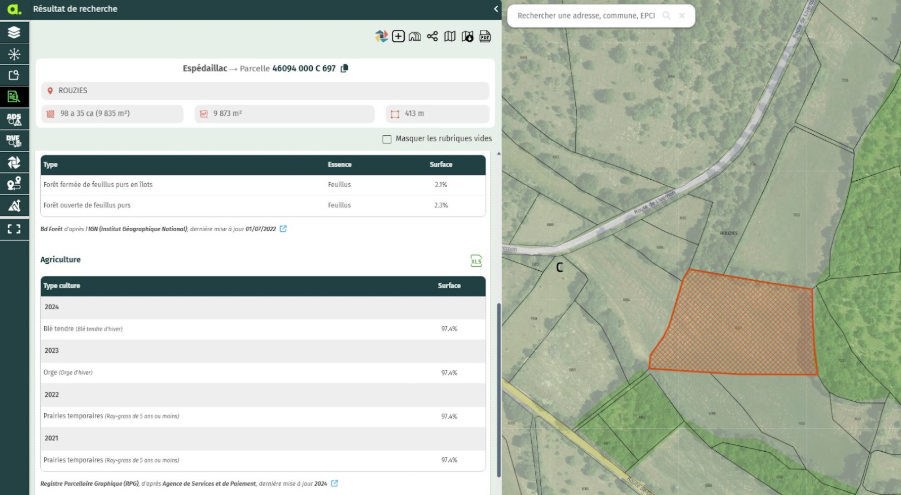Copy the parcel number 46094 000 C 697

(x=344, y=68)
